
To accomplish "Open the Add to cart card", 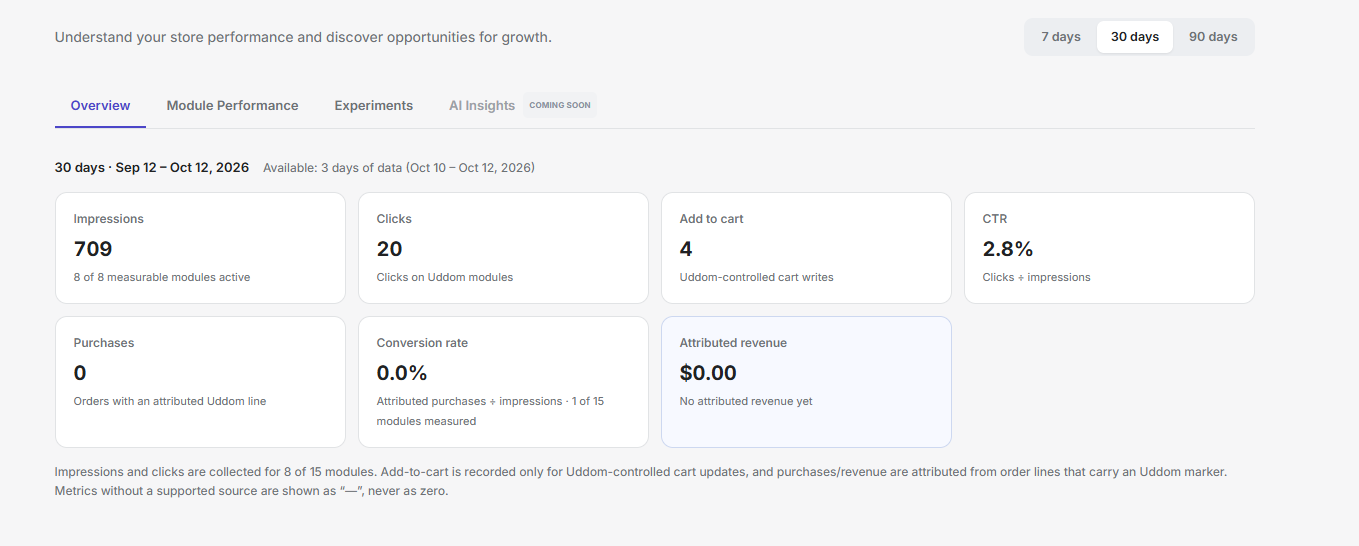I will click(806, 248).
